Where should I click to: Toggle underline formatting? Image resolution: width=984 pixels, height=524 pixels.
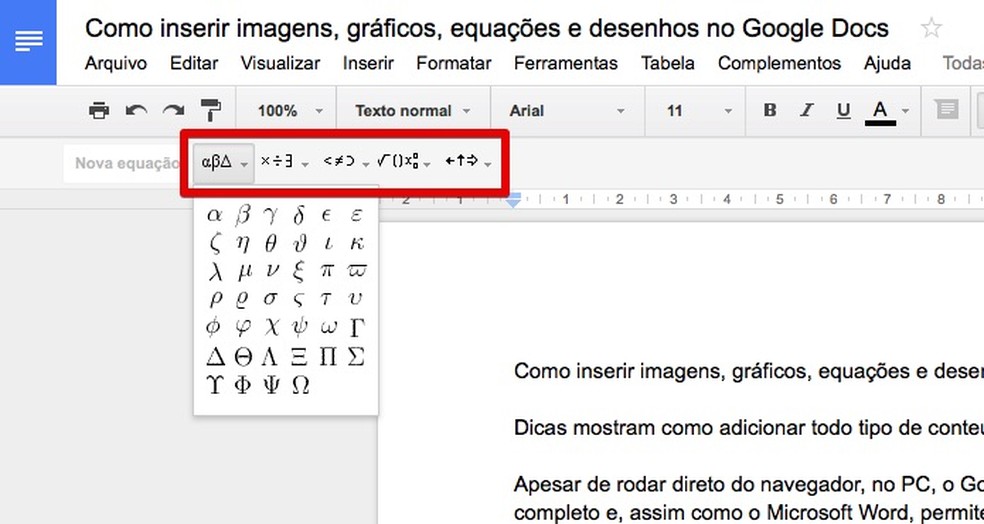click(843, 111)
